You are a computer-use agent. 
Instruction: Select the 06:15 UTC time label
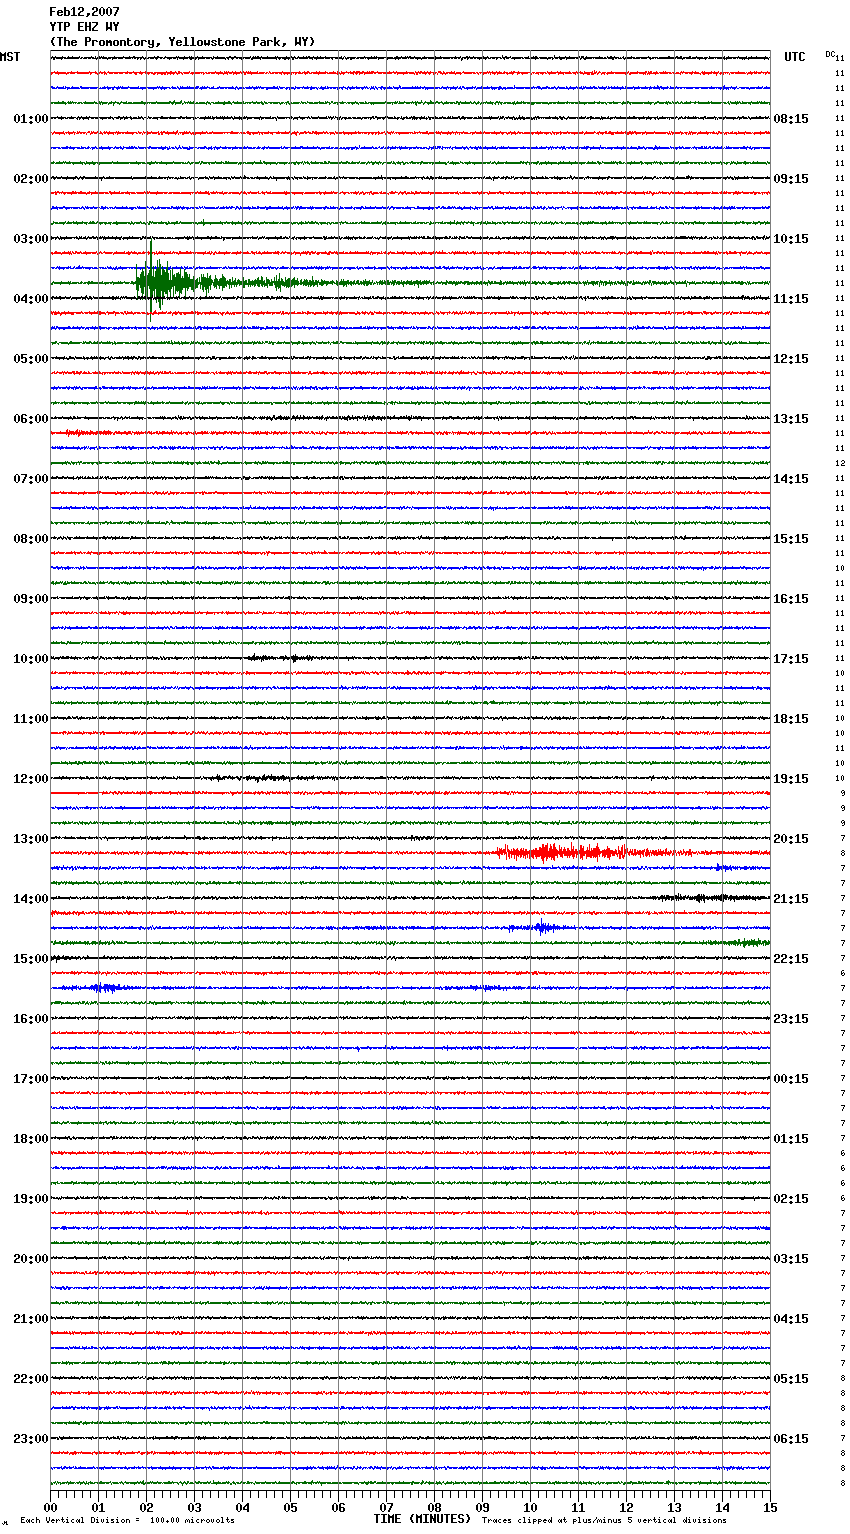click(791, 1439)
